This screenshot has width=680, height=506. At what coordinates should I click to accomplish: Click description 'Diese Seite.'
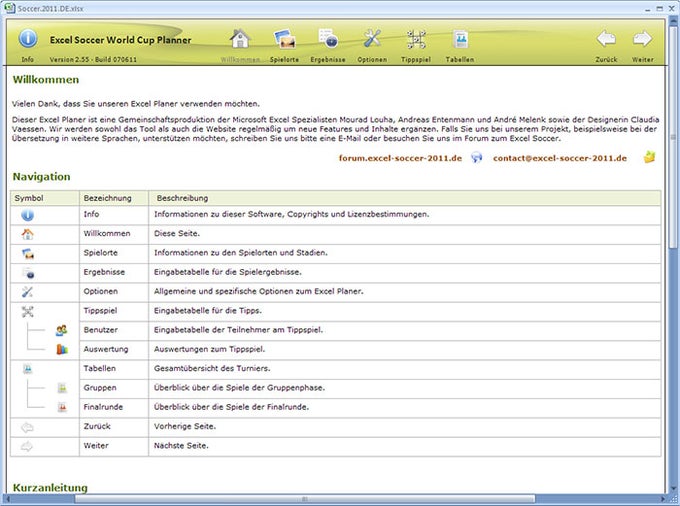(177, 233)
